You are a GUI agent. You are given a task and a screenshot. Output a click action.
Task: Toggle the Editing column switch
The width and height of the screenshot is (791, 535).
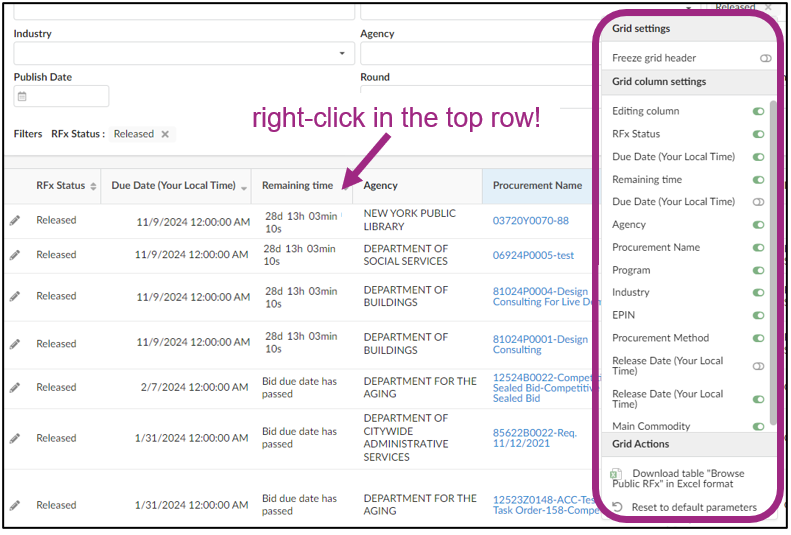click(758, 111)
